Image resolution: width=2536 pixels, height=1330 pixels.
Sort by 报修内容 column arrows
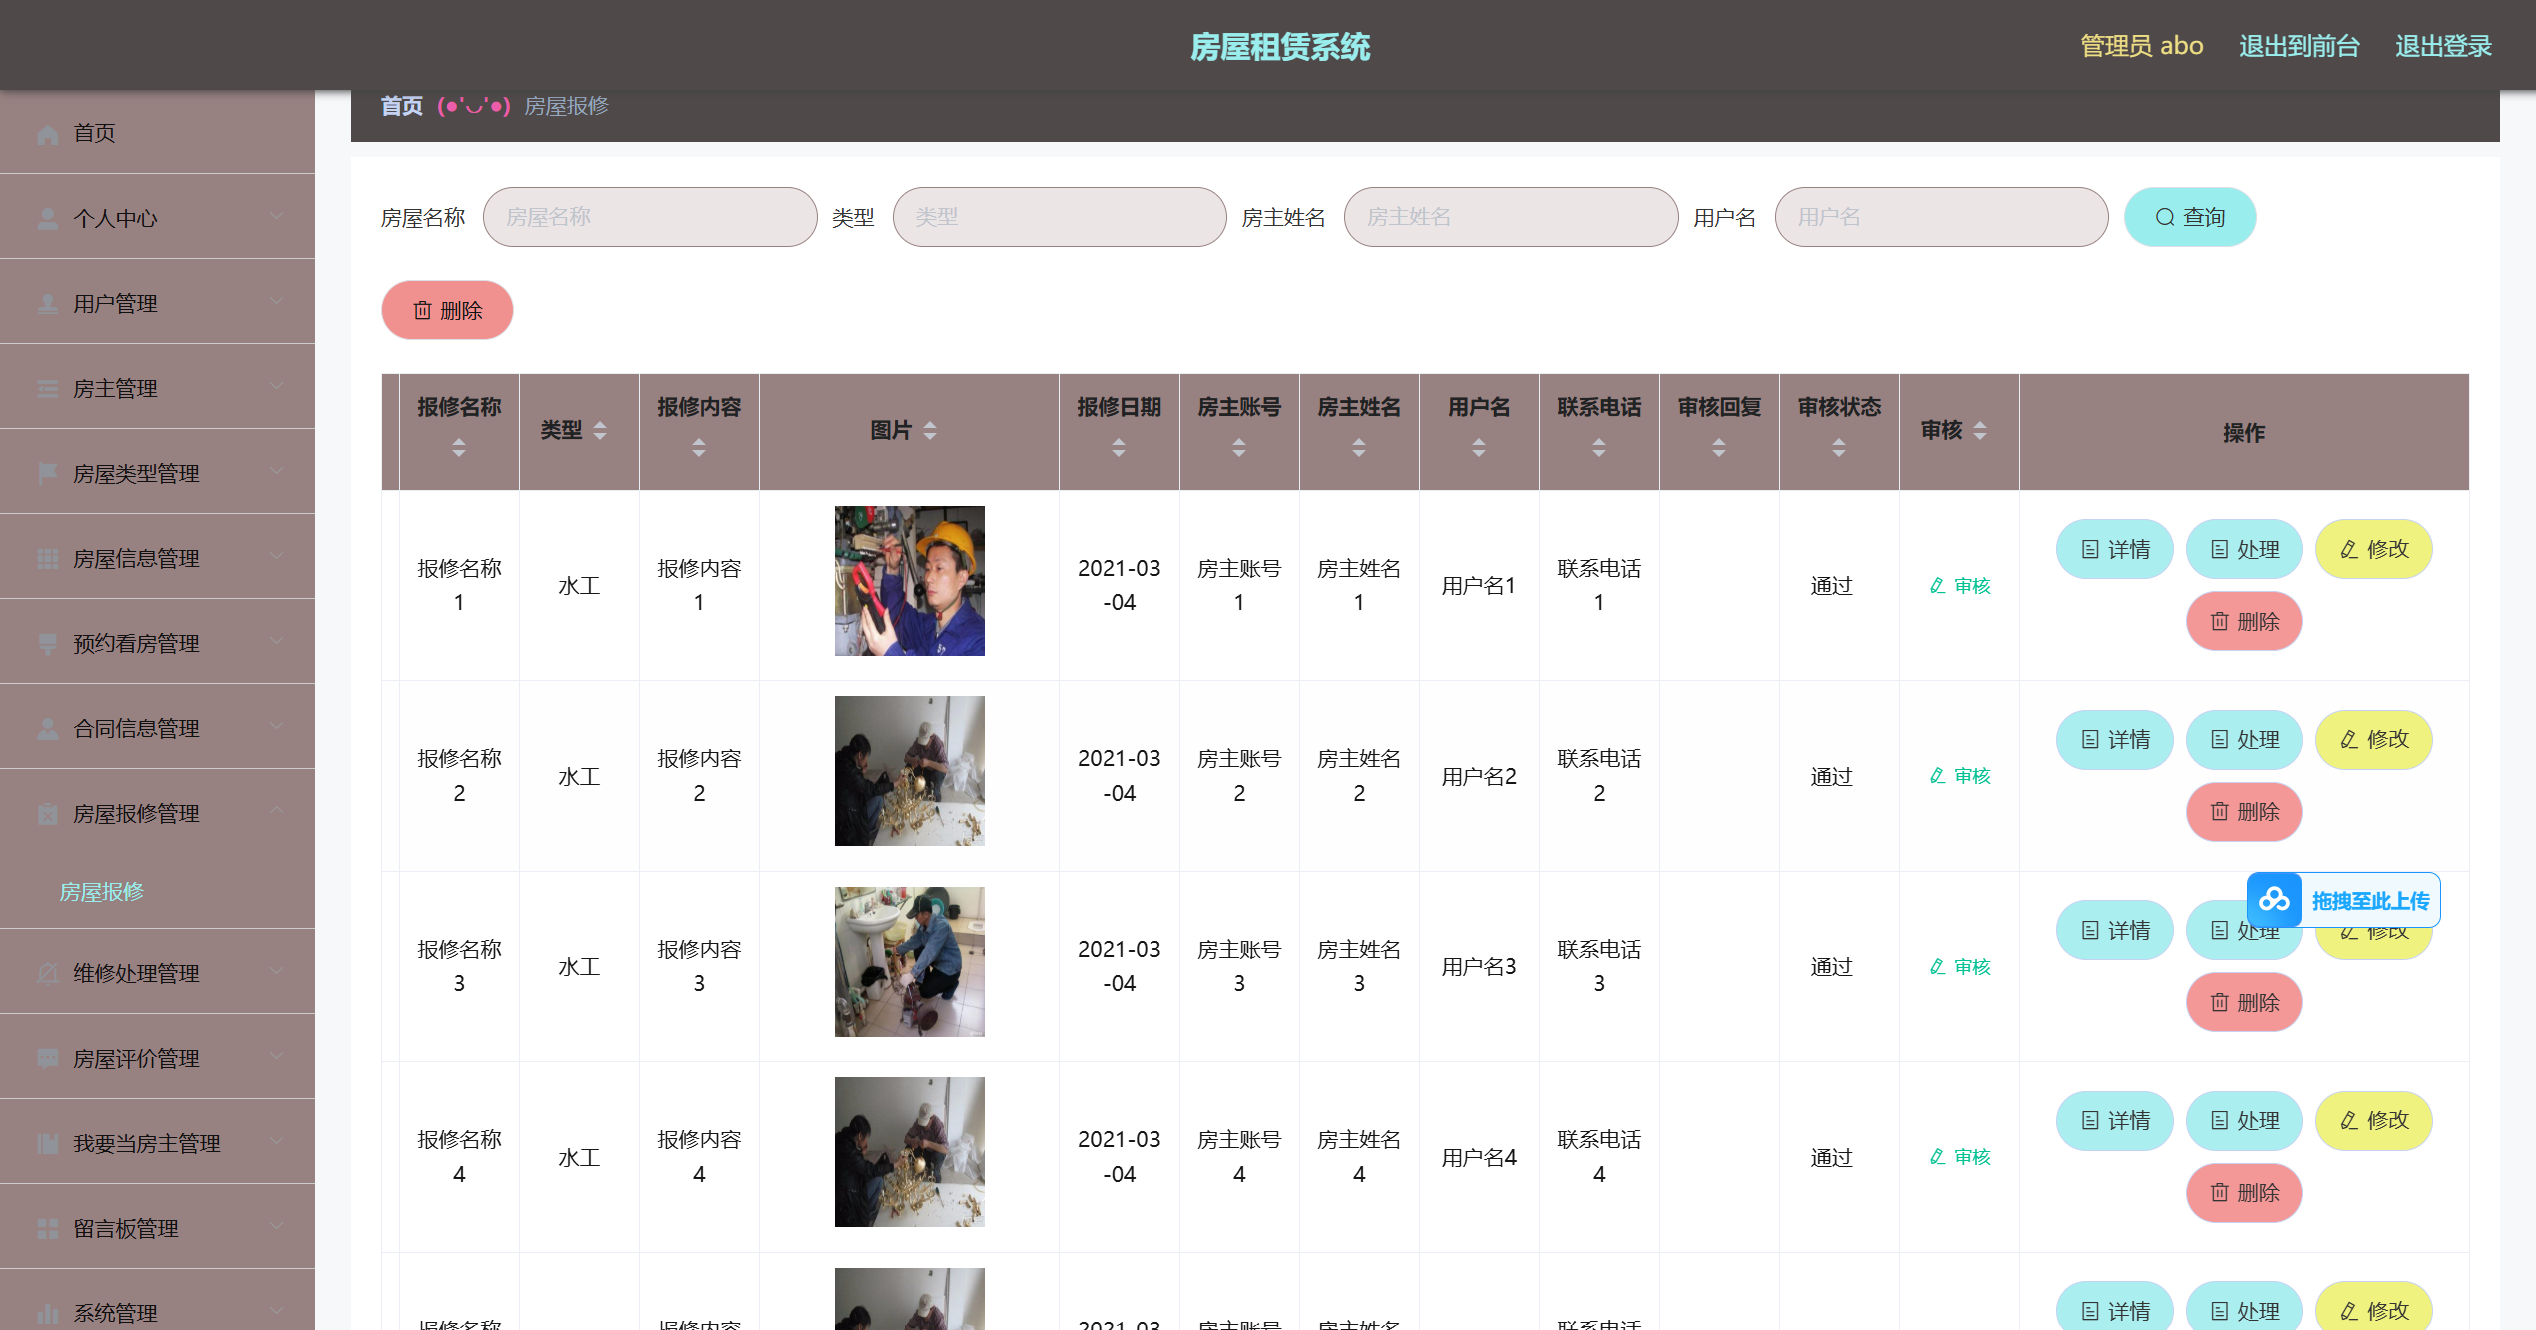tap(699, 448)
